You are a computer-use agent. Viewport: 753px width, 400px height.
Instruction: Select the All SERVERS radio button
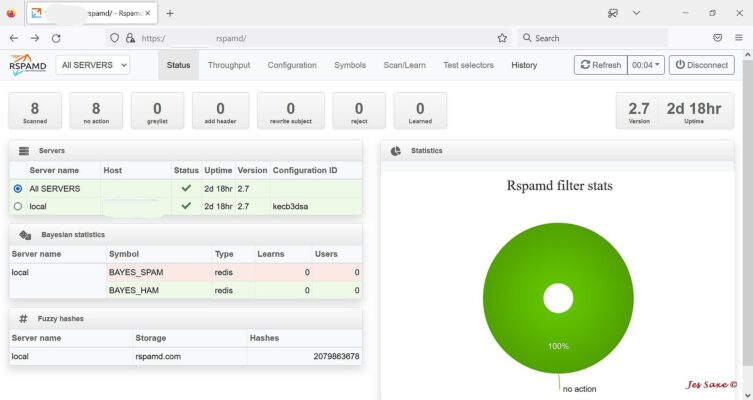pyautogui.click(x=18, y=189)
